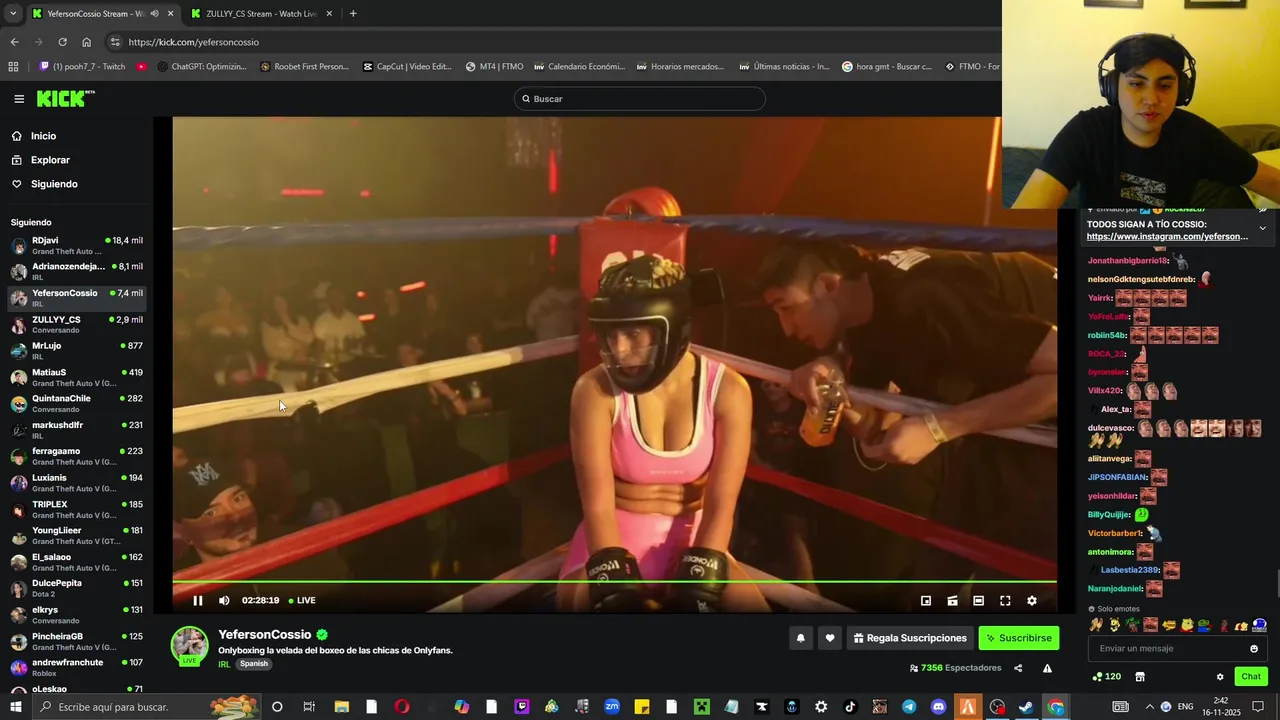
Task: Click the Windows taskbar search box
Action: click(146, 707)
